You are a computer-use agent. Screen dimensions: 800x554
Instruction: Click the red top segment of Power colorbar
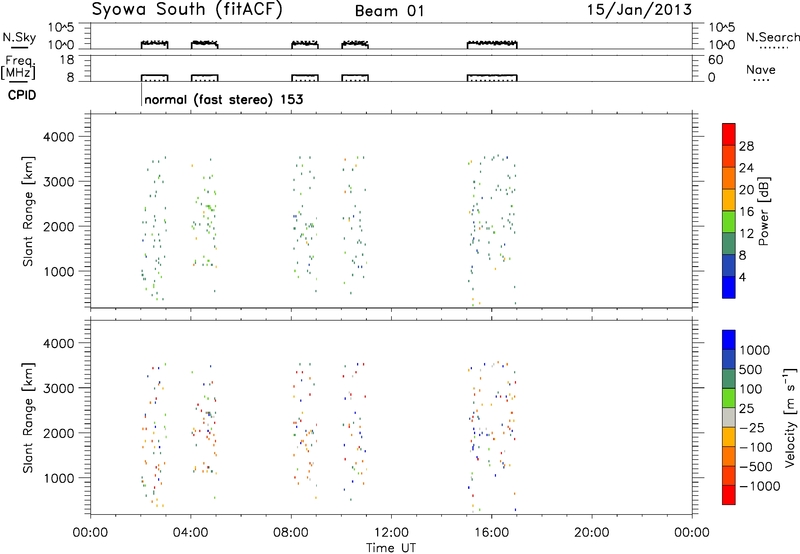[729, 134]
